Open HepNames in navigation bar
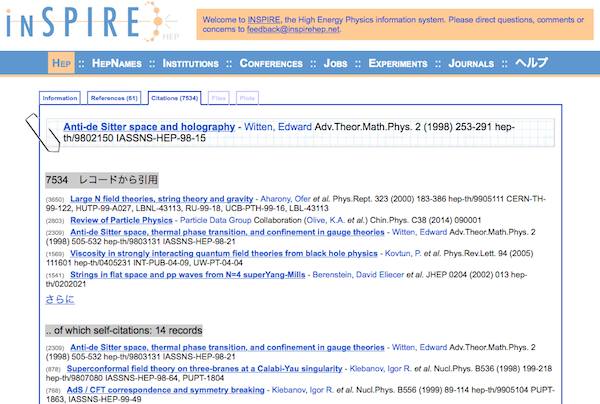The width and height of the screenshot is (600, 404). pyautogui.click(x=117, y=63)
